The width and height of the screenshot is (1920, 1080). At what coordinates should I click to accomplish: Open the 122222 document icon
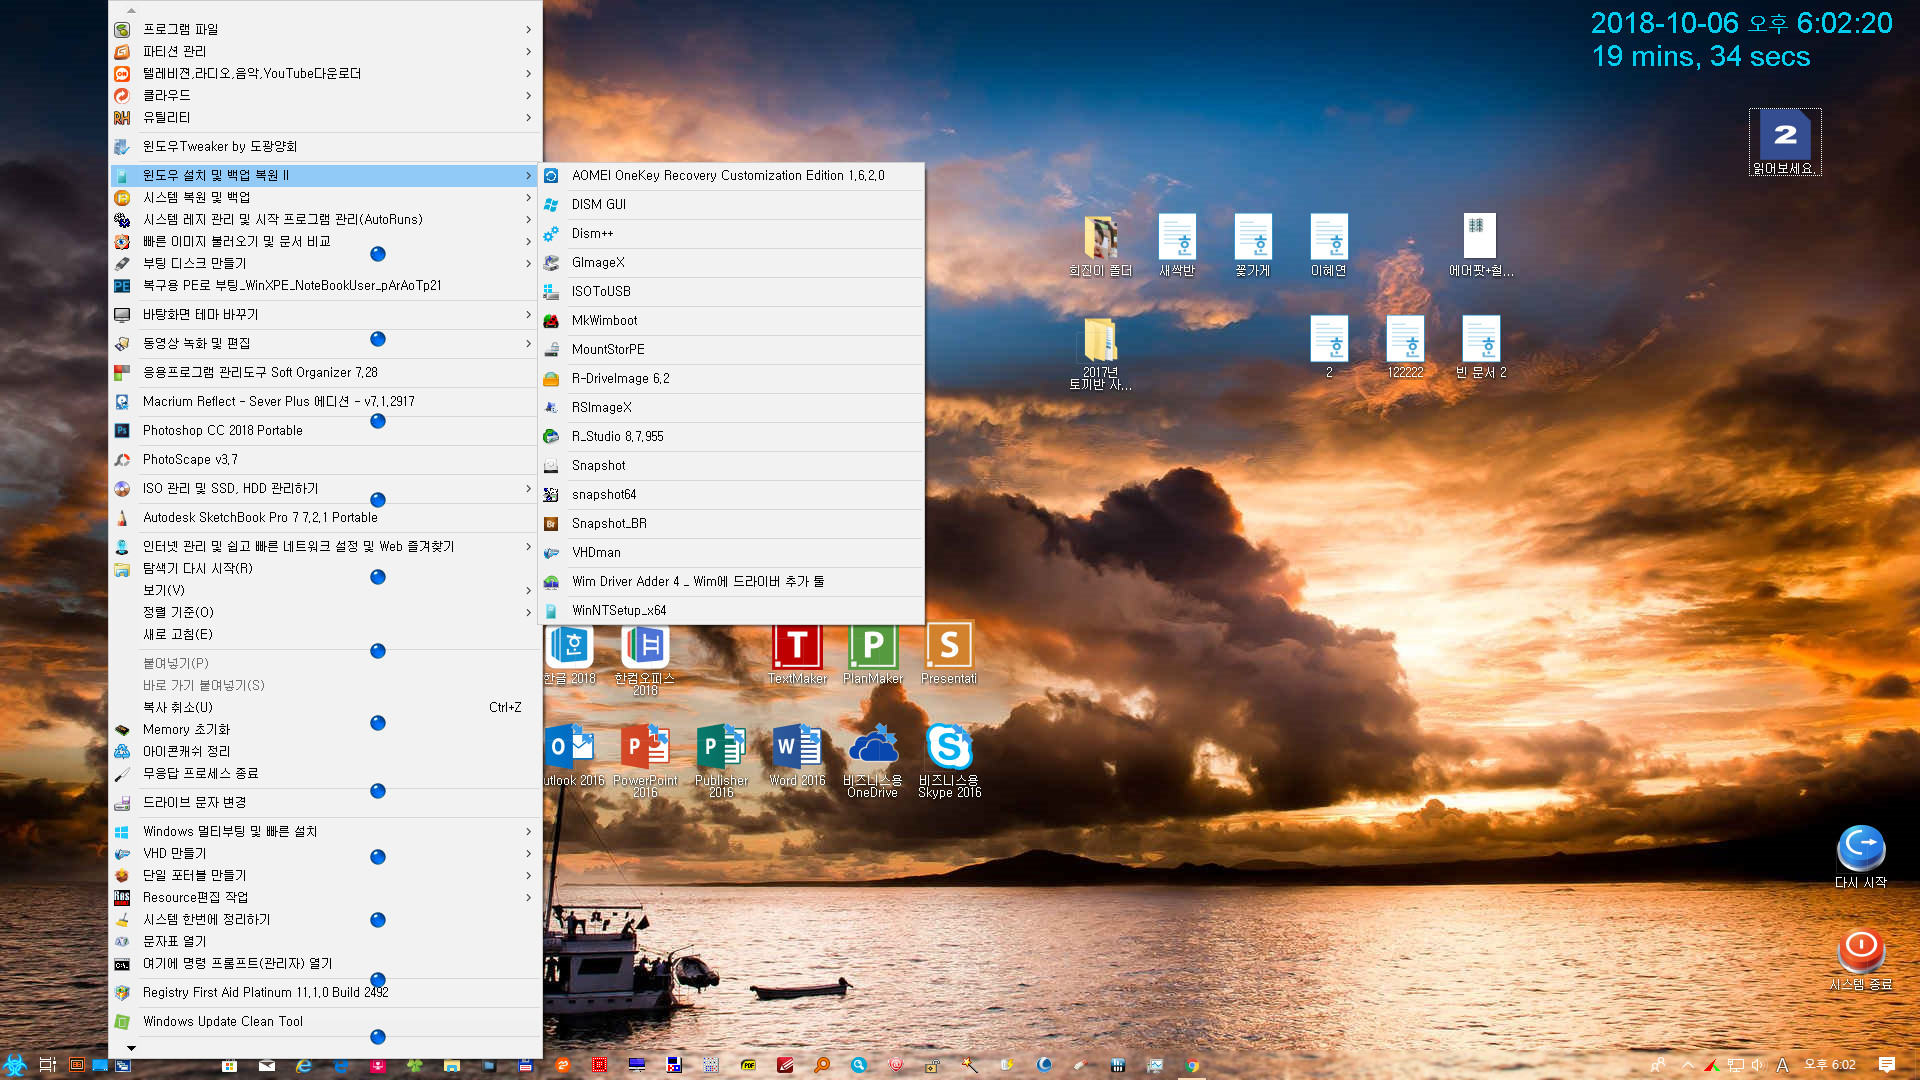pos(1405,347)
